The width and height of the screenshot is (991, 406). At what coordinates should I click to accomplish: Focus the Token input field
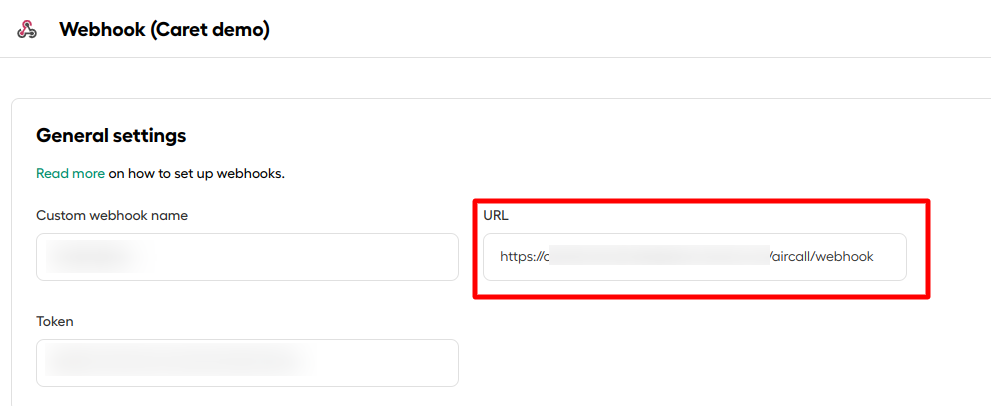[247, 363]
